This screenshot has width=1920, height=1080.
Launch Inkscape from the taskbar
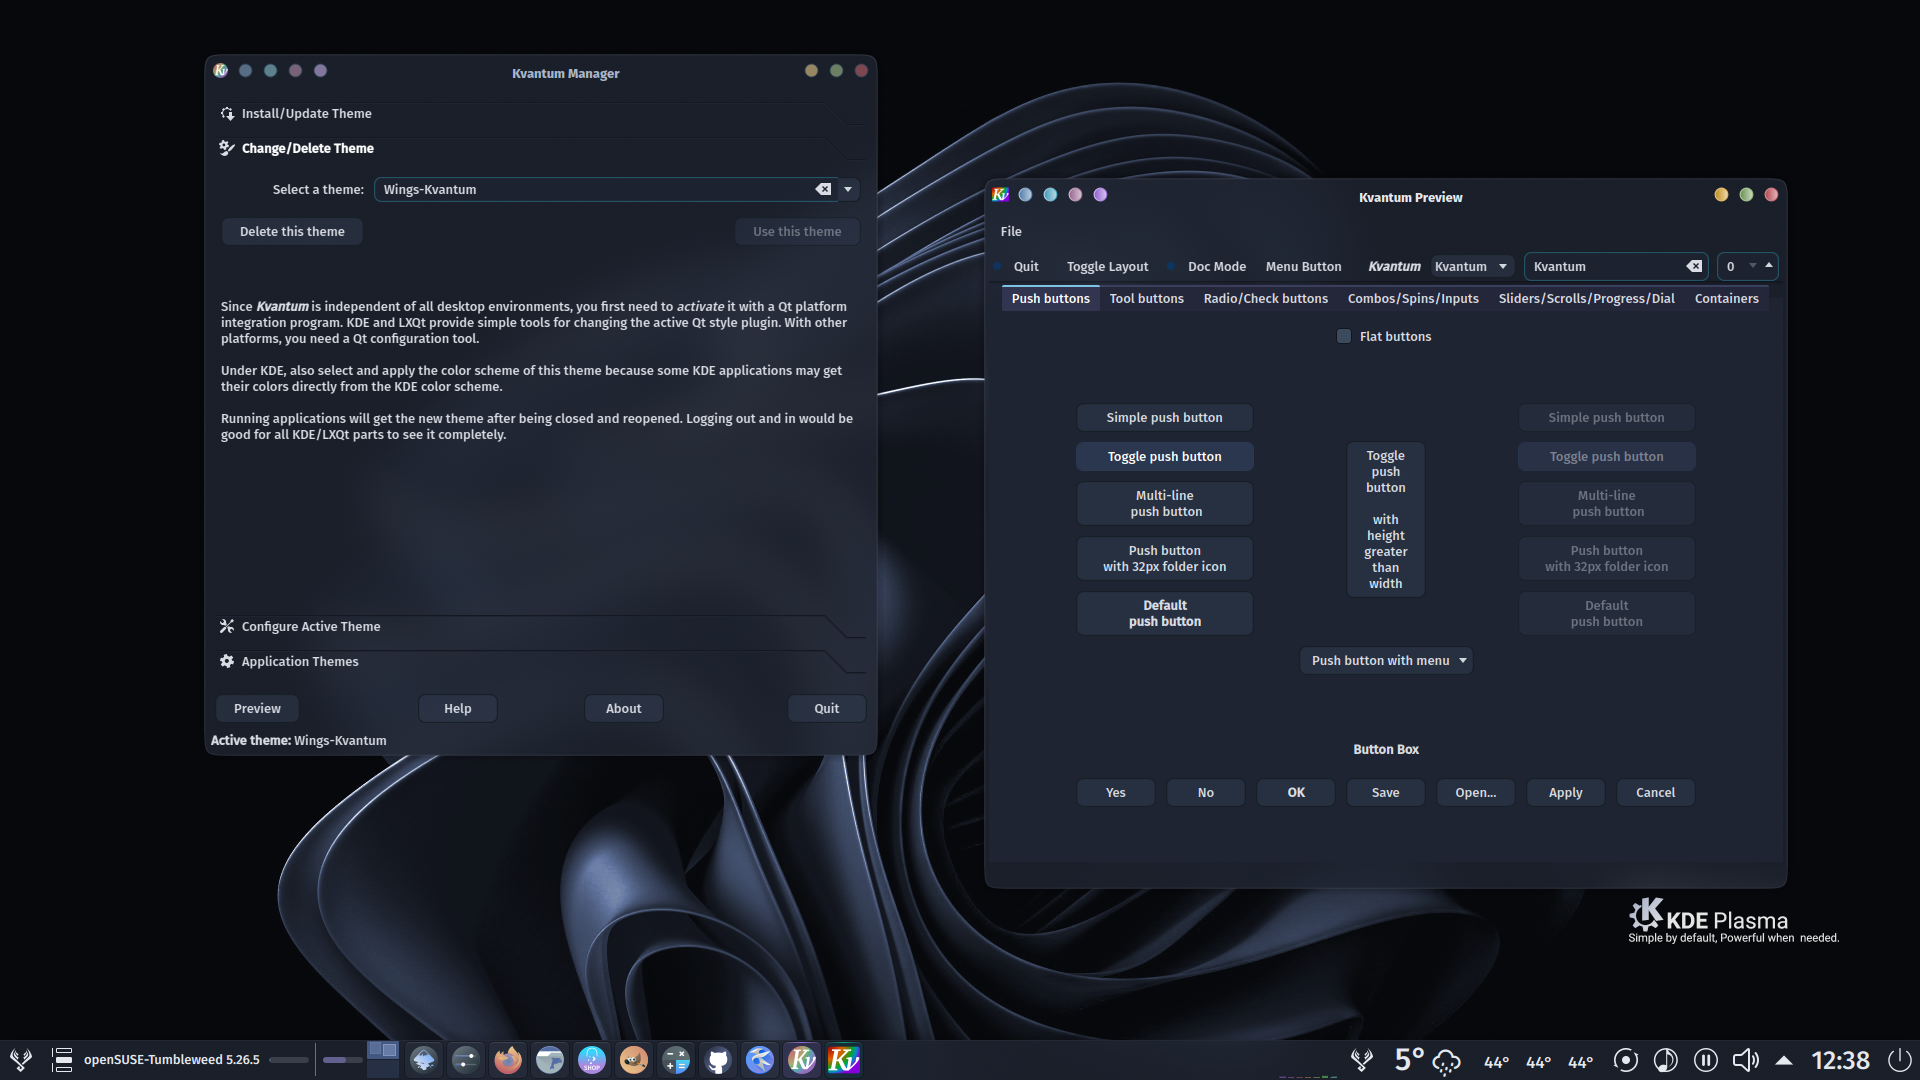pyautogui.click(x=424, y=1059)
